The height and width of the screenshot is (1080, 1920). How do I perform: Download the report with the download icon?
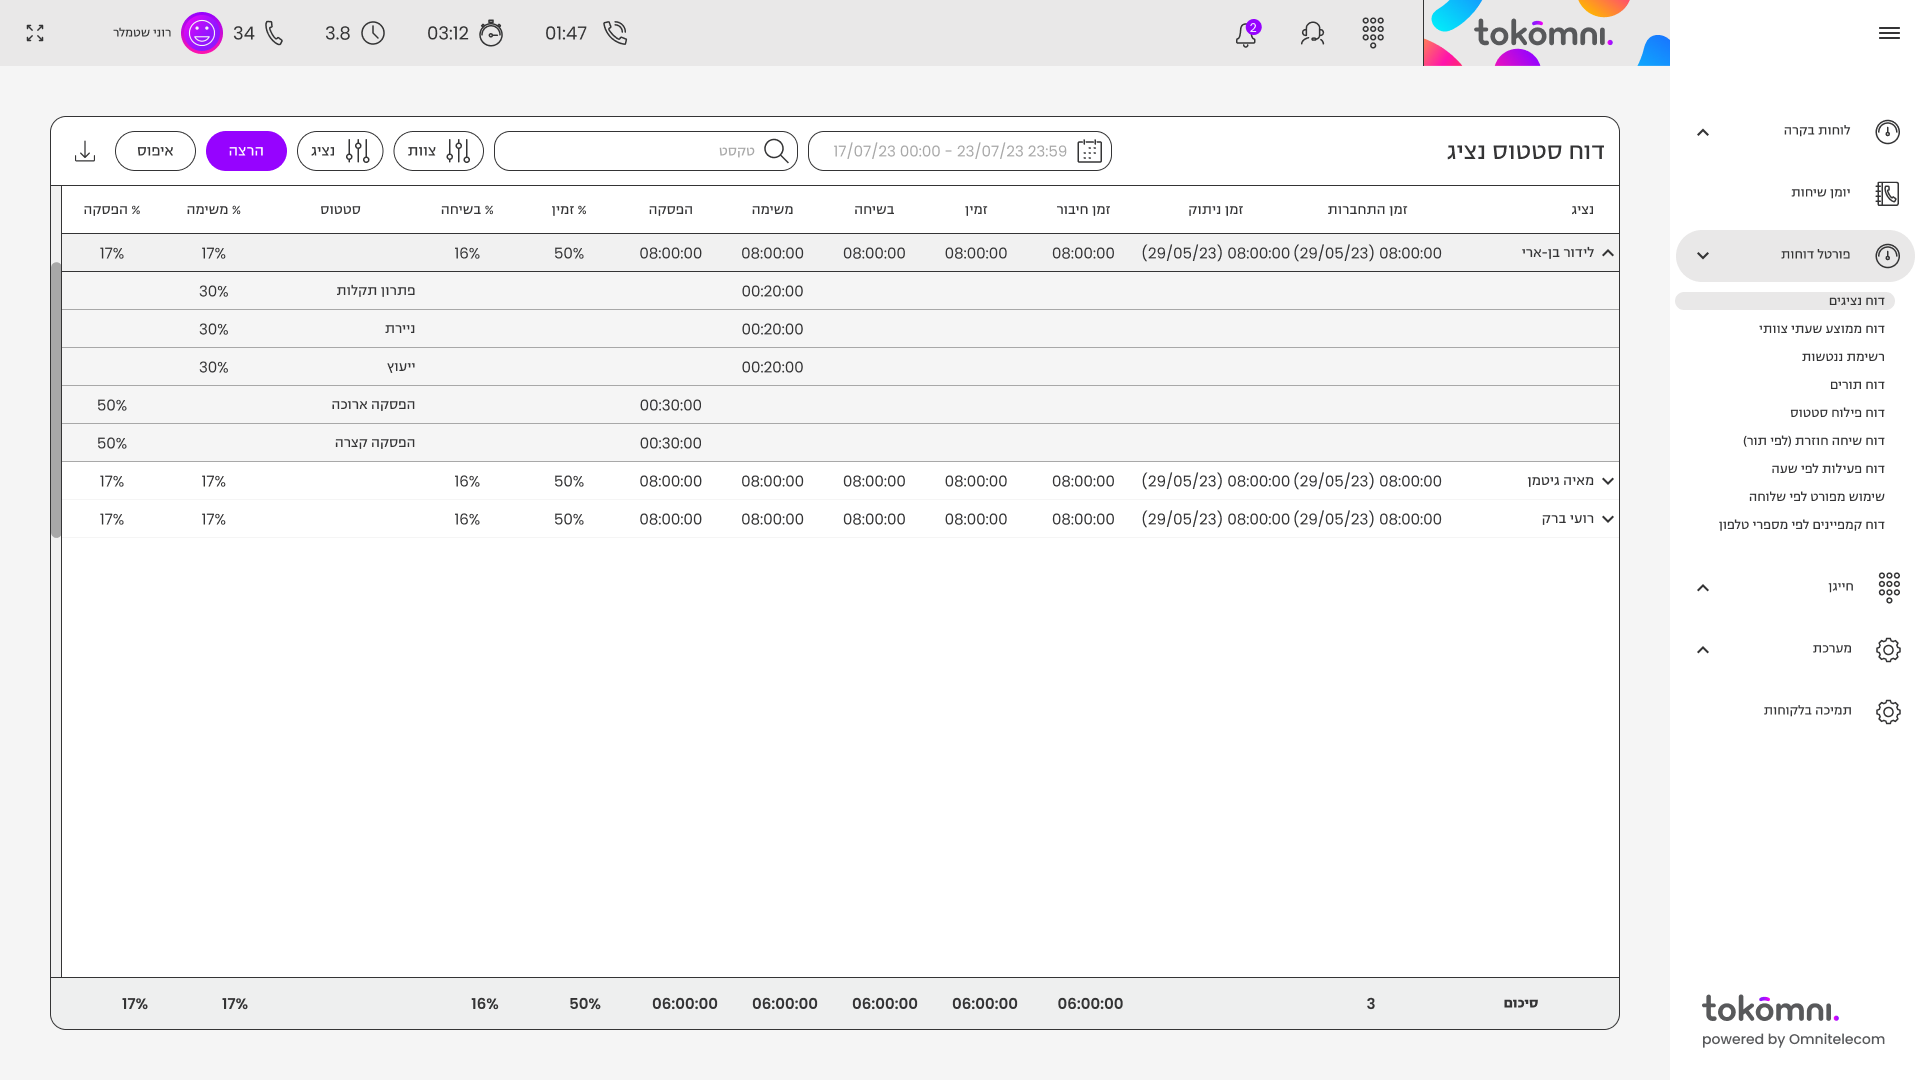tap(85, 151)
